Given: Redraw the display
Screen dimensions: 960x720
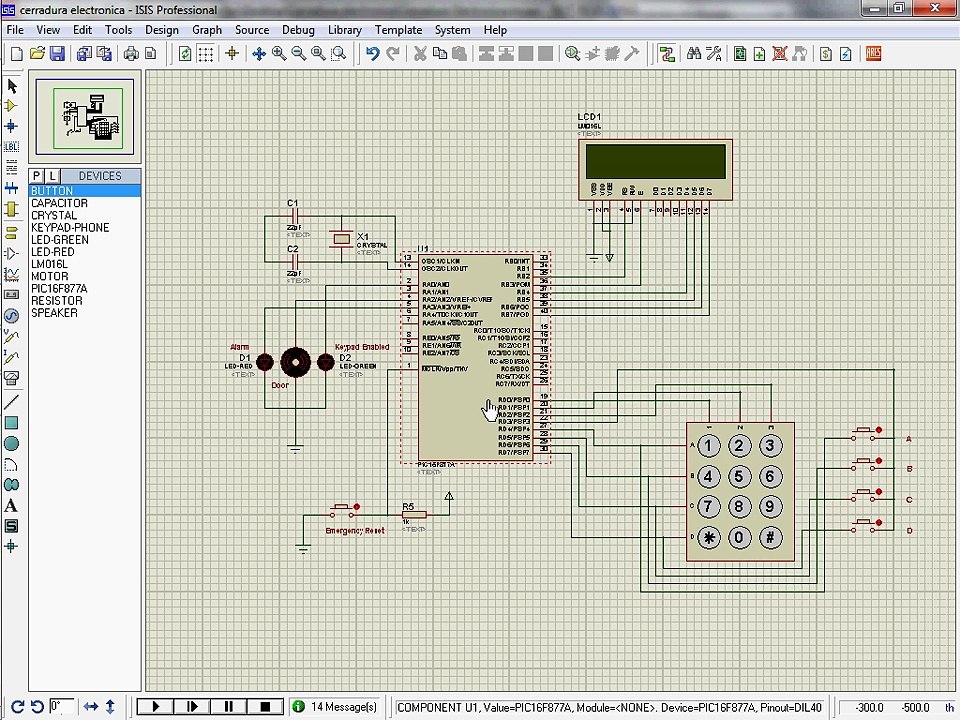Looking at the screenshot, I should coord(185,54).
